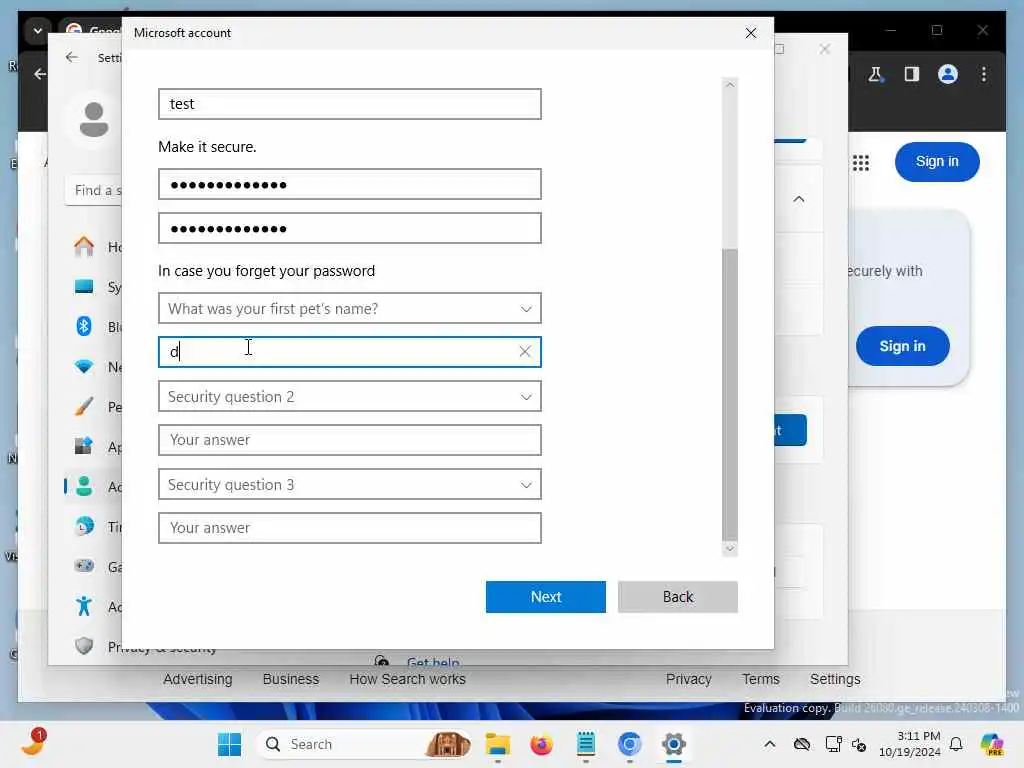
Task: Toggle Chrome side panel icon
Action: [x=911, y=74]
